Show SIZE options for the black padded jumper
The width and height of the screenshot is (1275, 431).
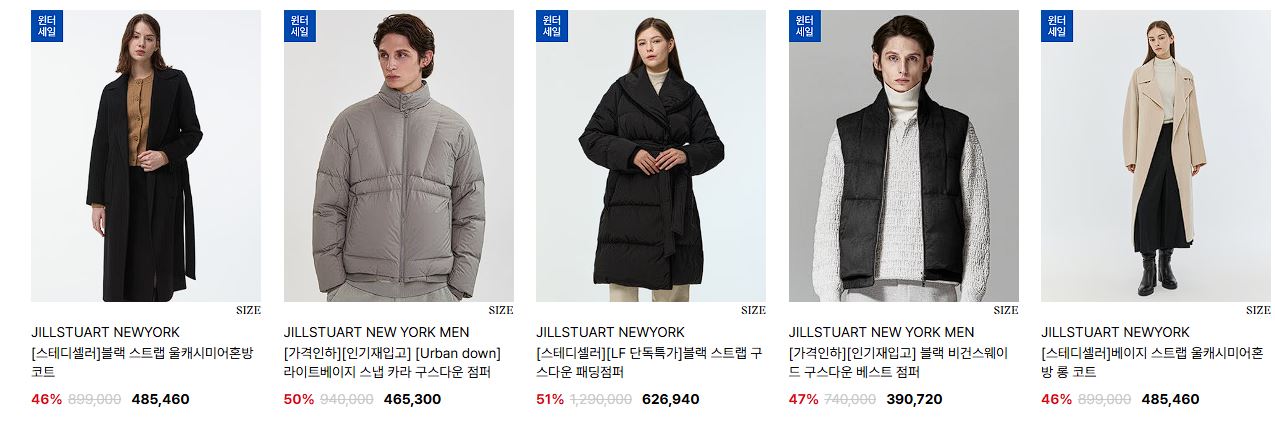[x=753, y=310]
